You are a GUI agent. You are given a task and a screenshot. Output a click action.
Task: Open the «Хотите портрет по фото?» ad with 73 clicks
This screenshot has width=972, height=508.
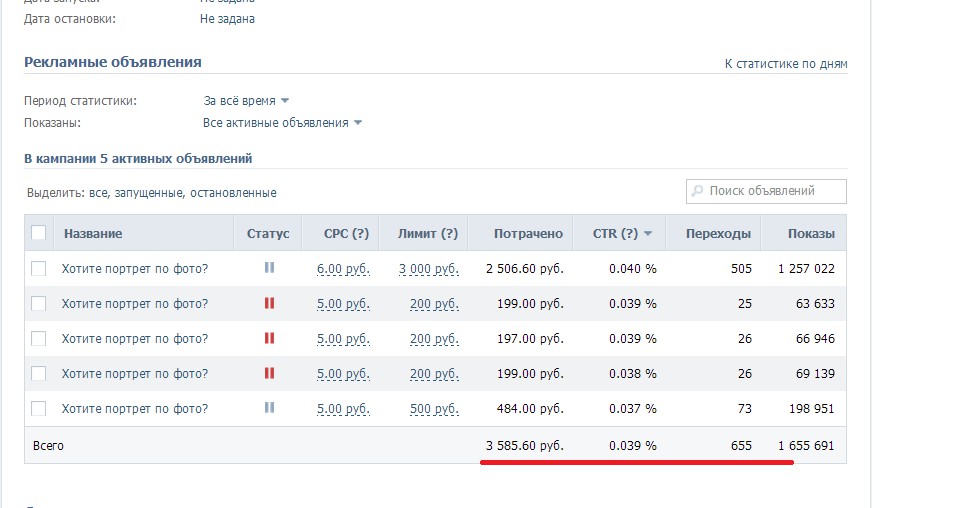click(x=135, y=408)
